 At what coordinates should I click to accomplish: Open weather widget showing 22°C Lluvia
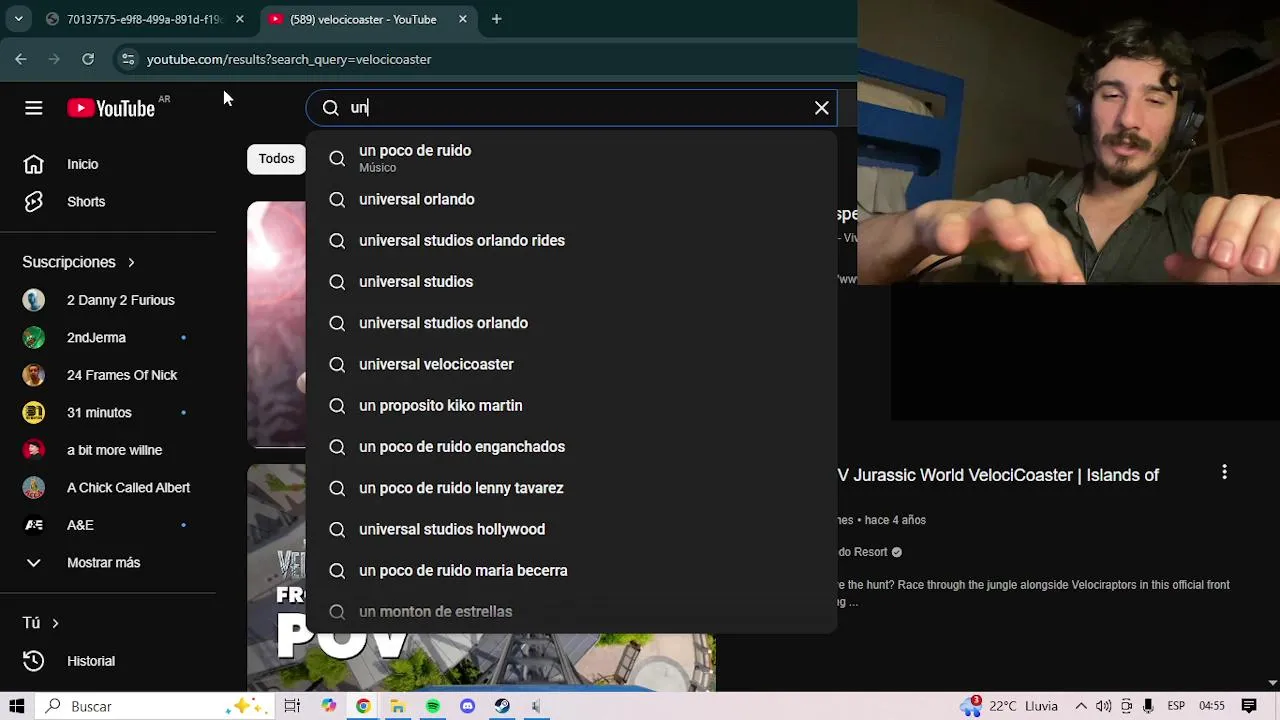point(1009,706)
